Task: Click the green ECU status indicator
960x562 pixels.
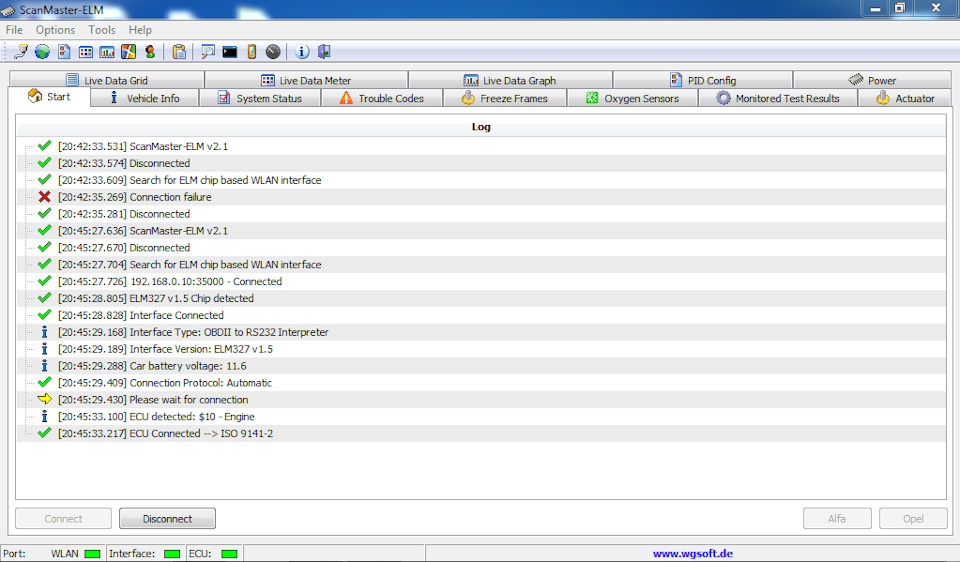Action: click(x=229, y=553)
